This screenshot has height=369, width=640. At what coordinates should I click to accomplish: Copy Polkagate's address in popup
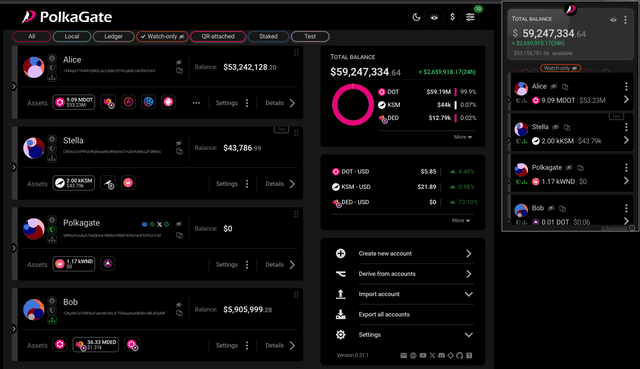580,168
